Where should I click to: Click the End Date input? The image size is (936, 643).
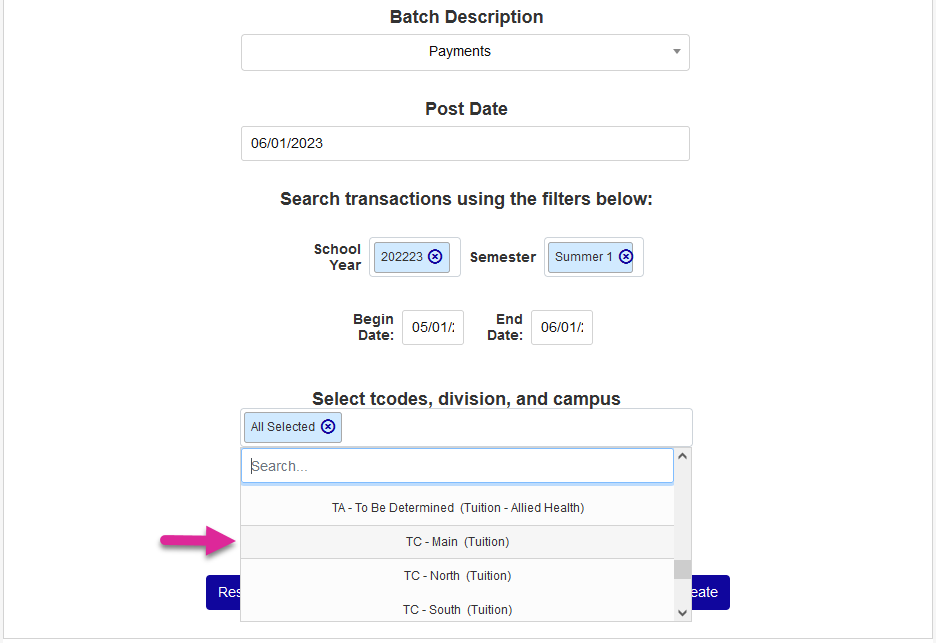561,328
